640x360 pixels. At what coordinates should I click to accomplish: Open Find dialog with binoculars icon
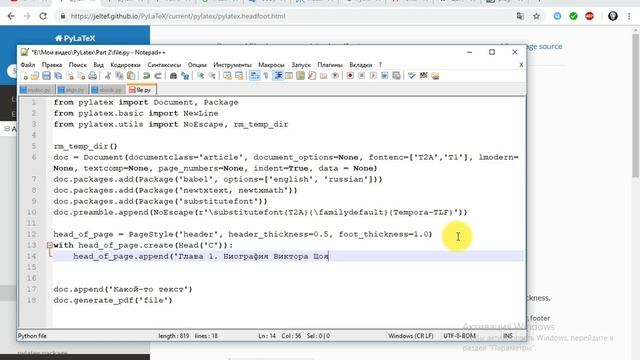173,76
